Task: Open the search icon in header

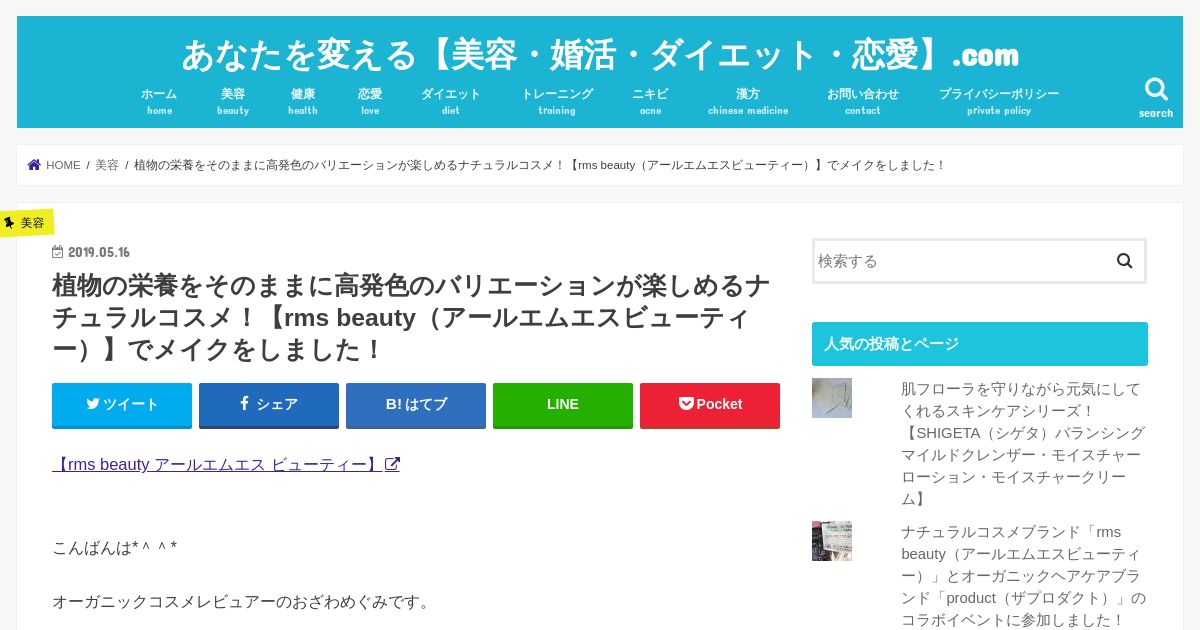Action: (x=1156, y=98)
